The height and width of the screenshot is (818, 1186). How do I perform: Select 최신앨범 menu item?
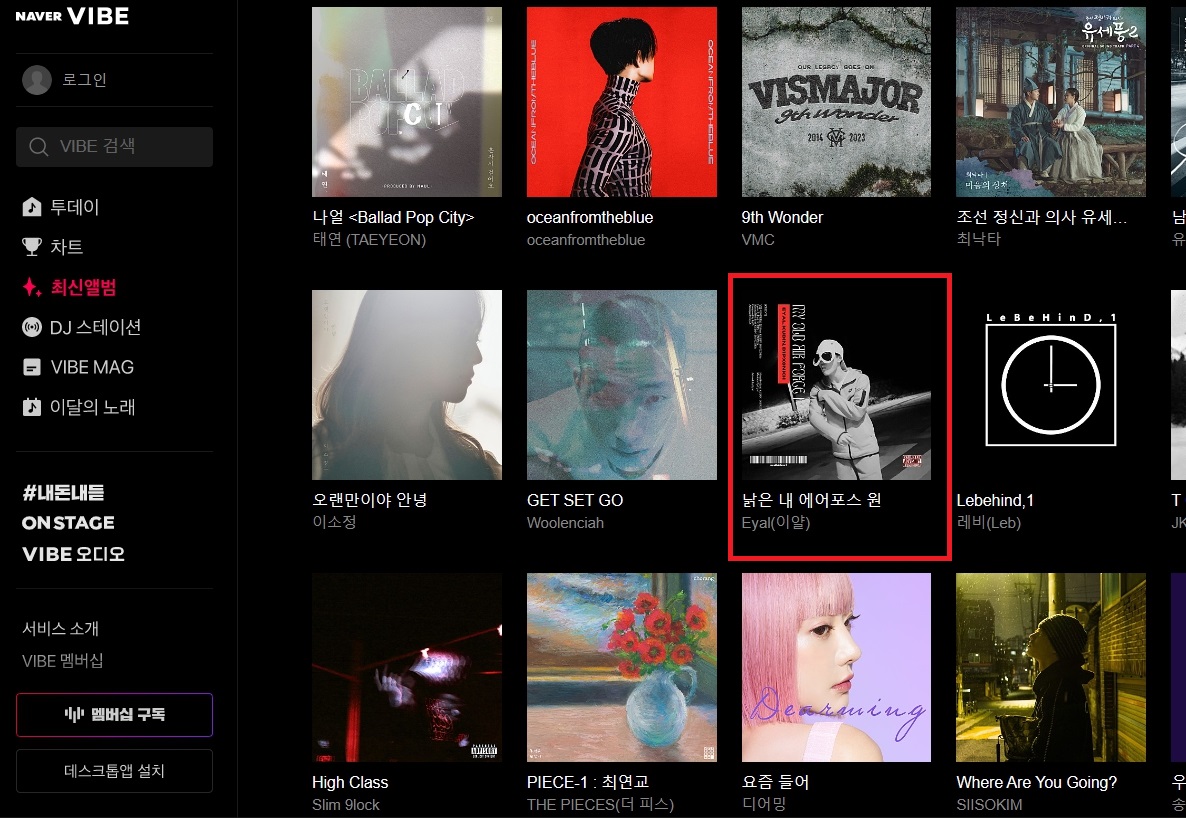pos(83,287)
